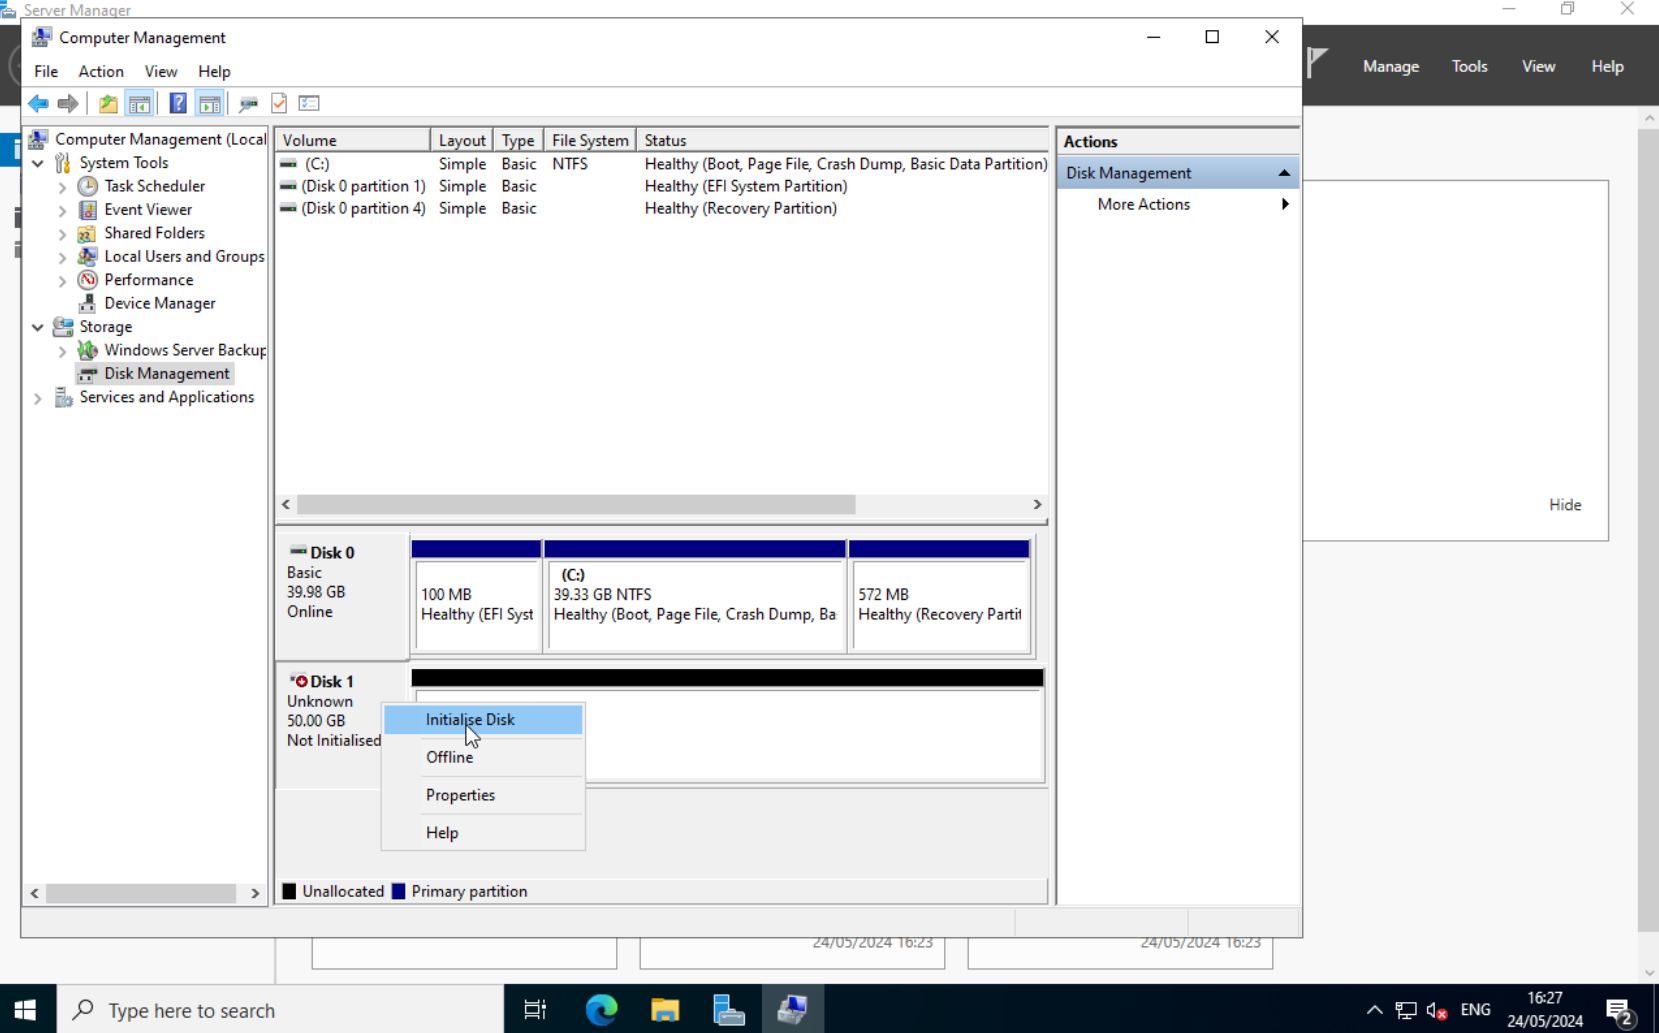Click the Rescan disks magnifier toolbar icon

coord(248,103)
